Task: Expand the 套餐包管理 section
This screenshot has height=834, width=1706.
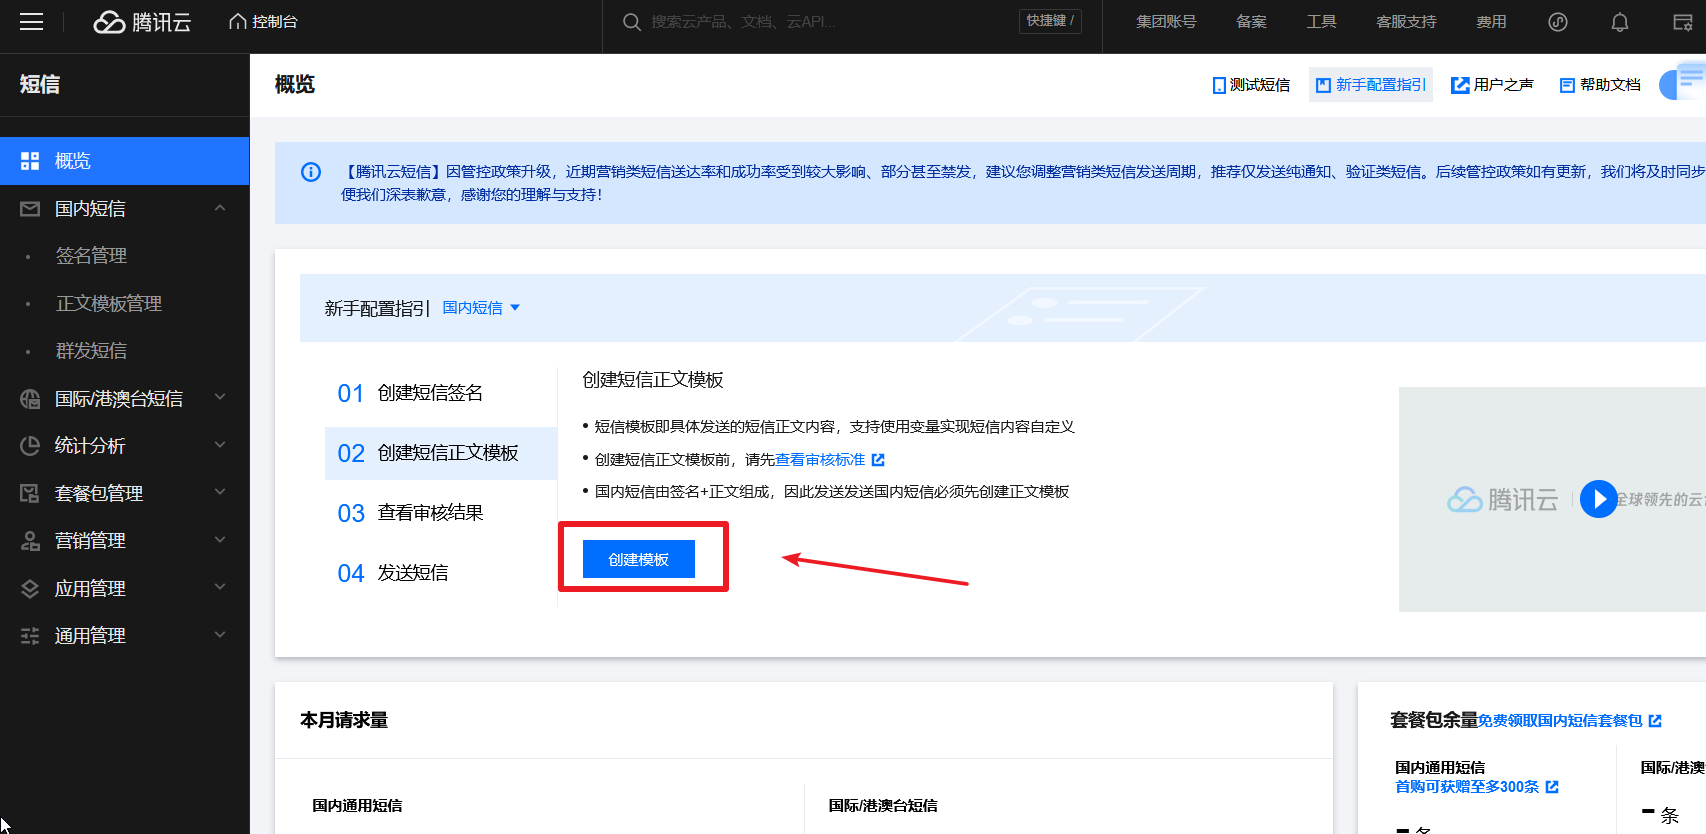Action: coord(220,492)
